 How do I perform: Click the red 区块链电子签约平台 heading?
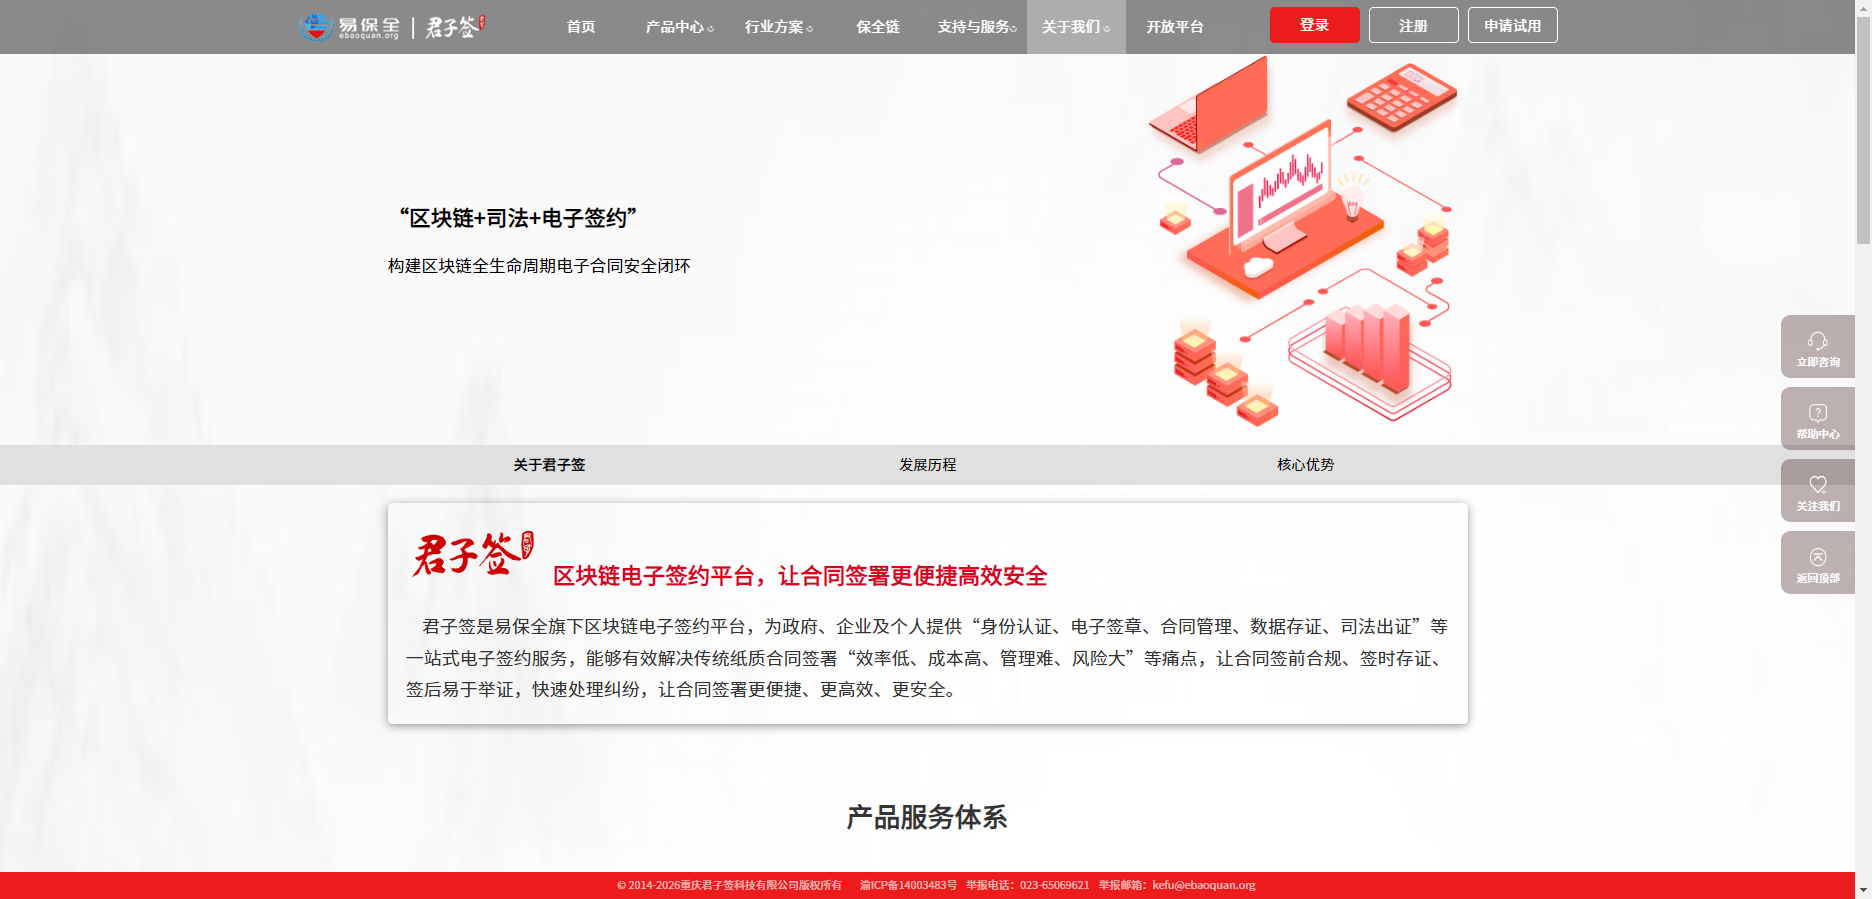pos(800,576)
